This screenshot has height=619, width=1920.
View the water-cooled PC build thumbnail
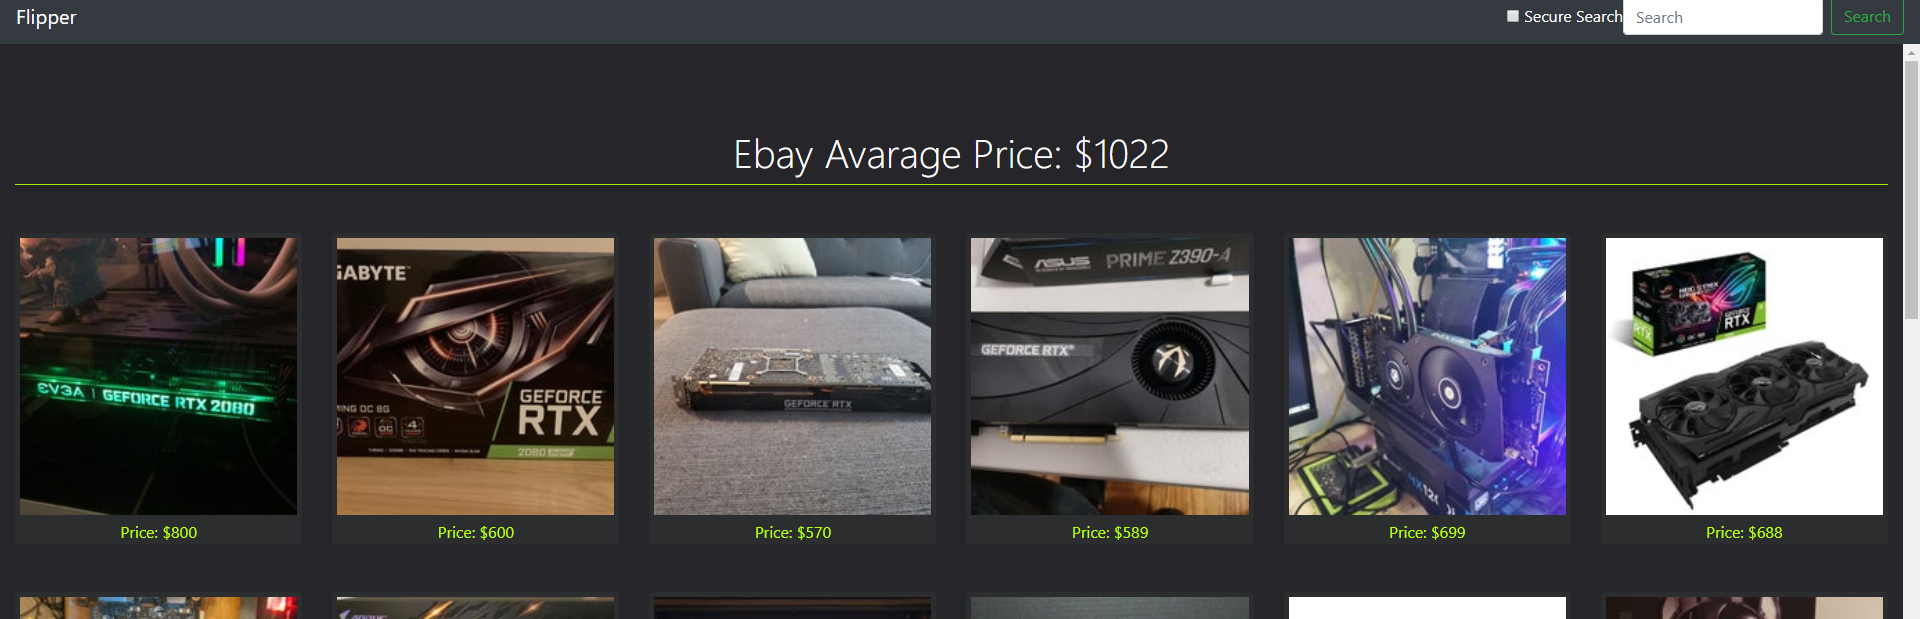pyautogui.click(x=1427, y=376)
